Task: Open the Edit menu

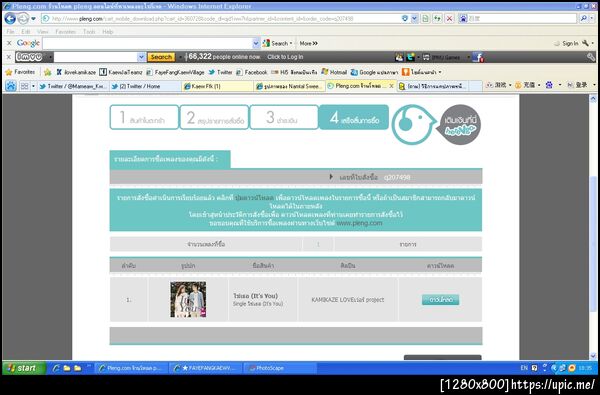Action: 26,32
